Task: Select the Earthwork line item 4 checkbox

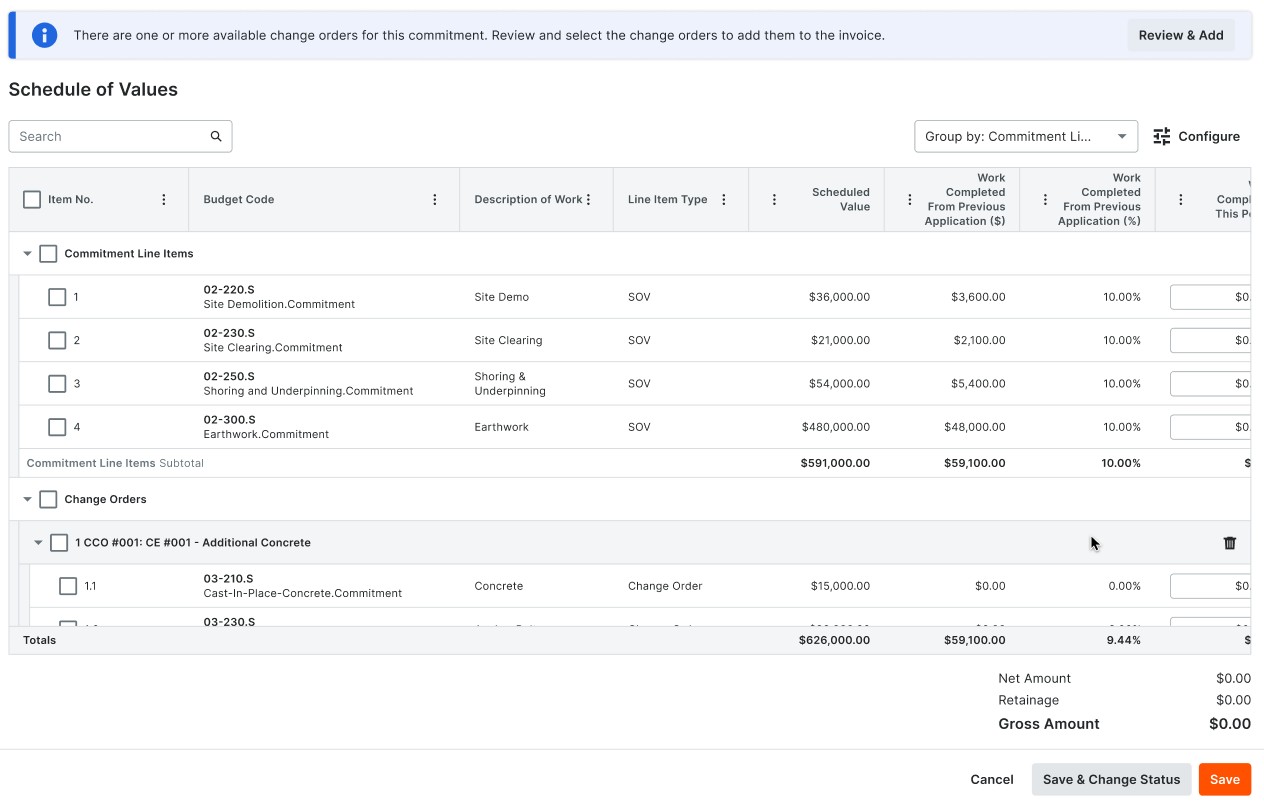Action: (x=57, y=427)
